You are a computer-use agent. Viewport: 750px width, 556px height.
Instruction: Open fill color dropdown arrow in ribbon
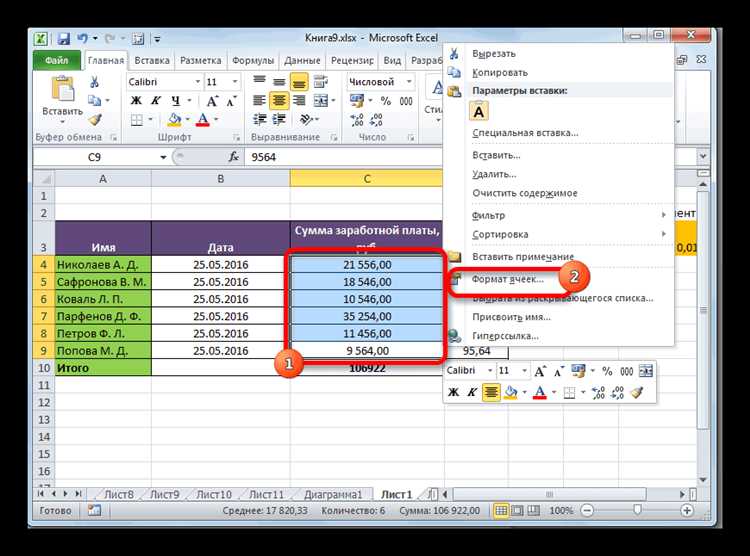point(188,120)
